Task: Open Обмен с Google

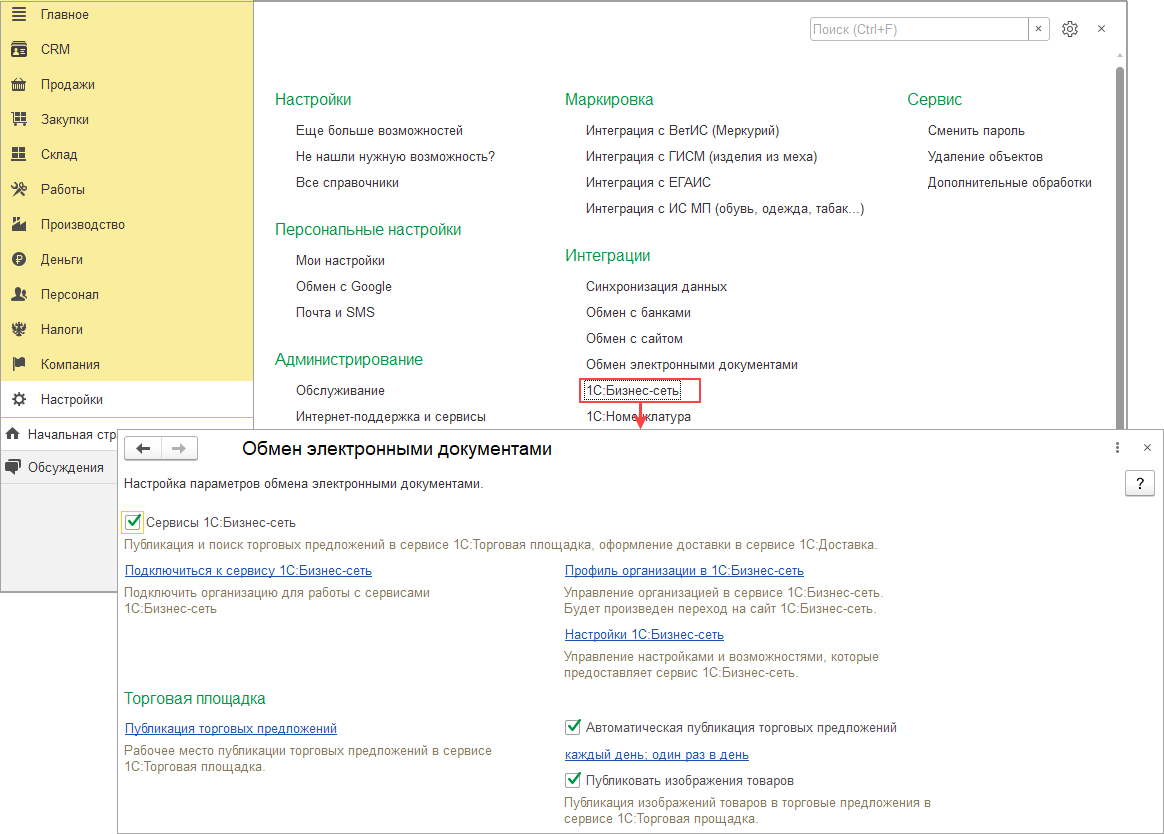Action: pos(343,287)
